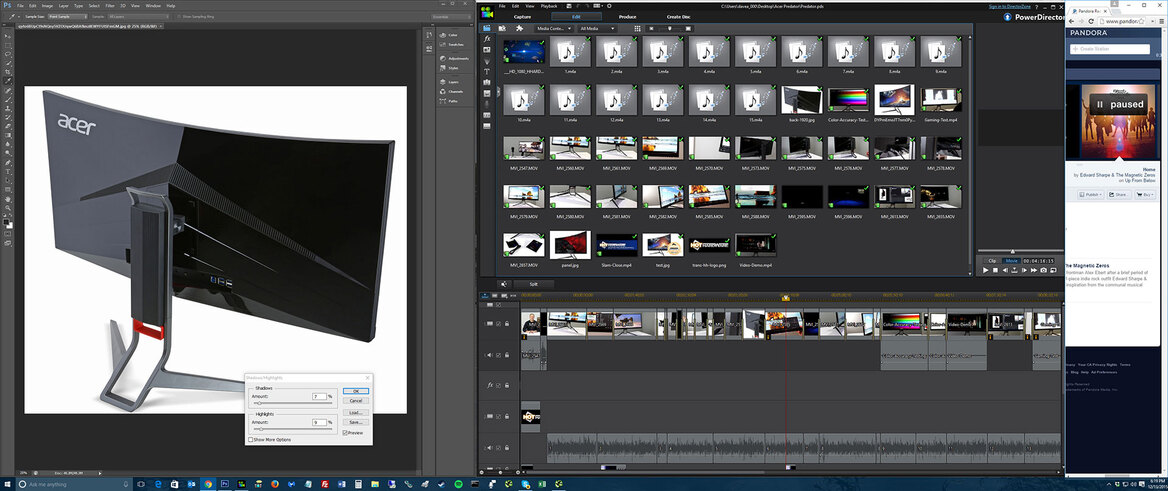Check Show More Options in the dialog
This screenshot has width=1168, height=491.
(x=250, y=440)
